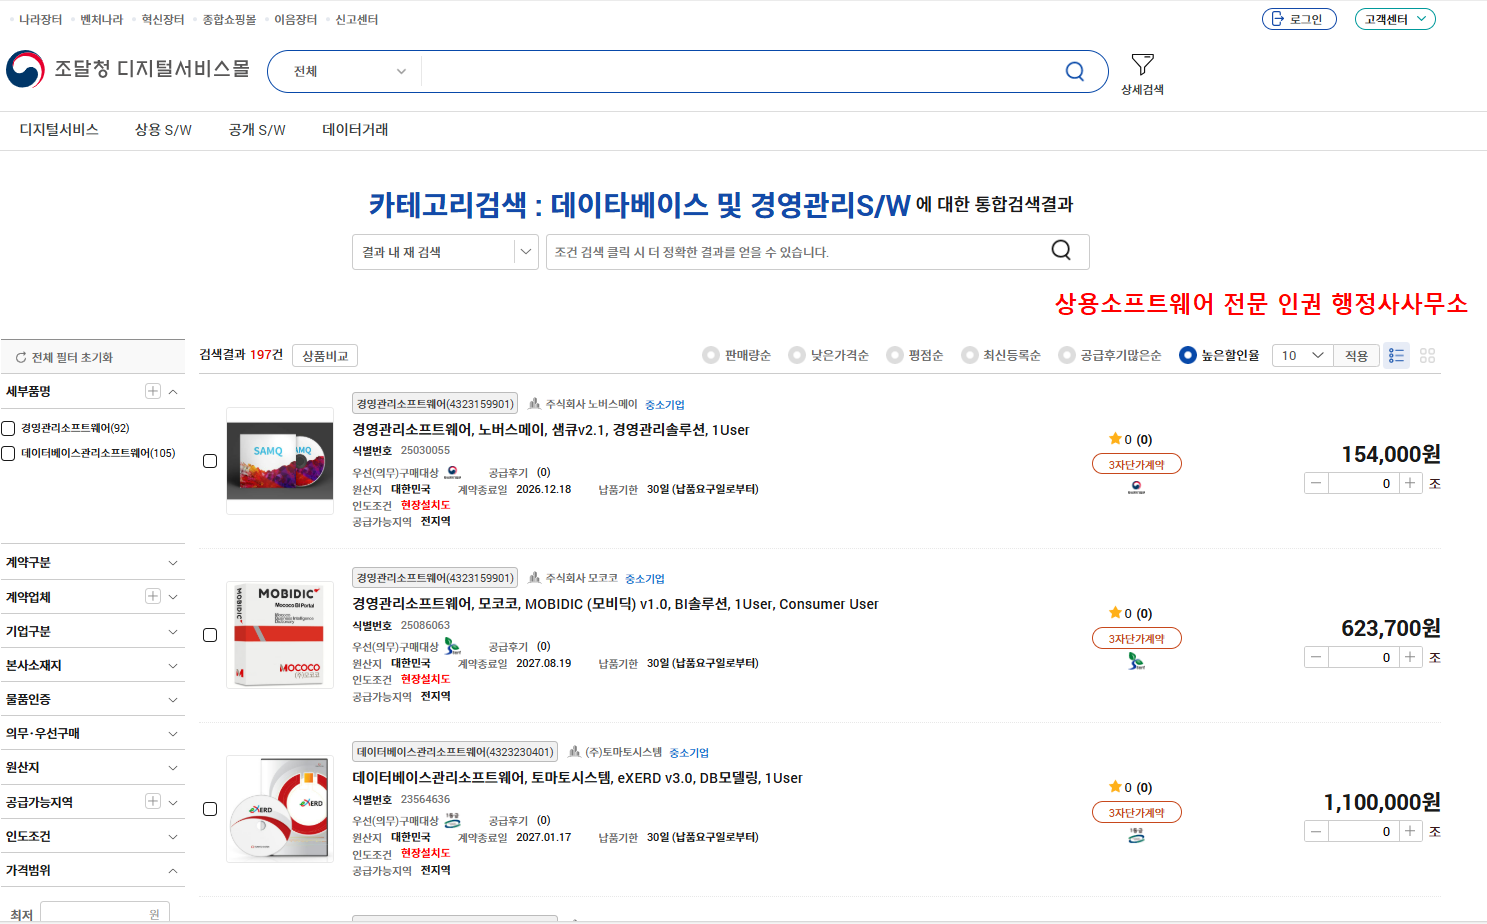Switch to list view icon
This screenshot has height=924, width=1487.
[x=1397, y=355]
